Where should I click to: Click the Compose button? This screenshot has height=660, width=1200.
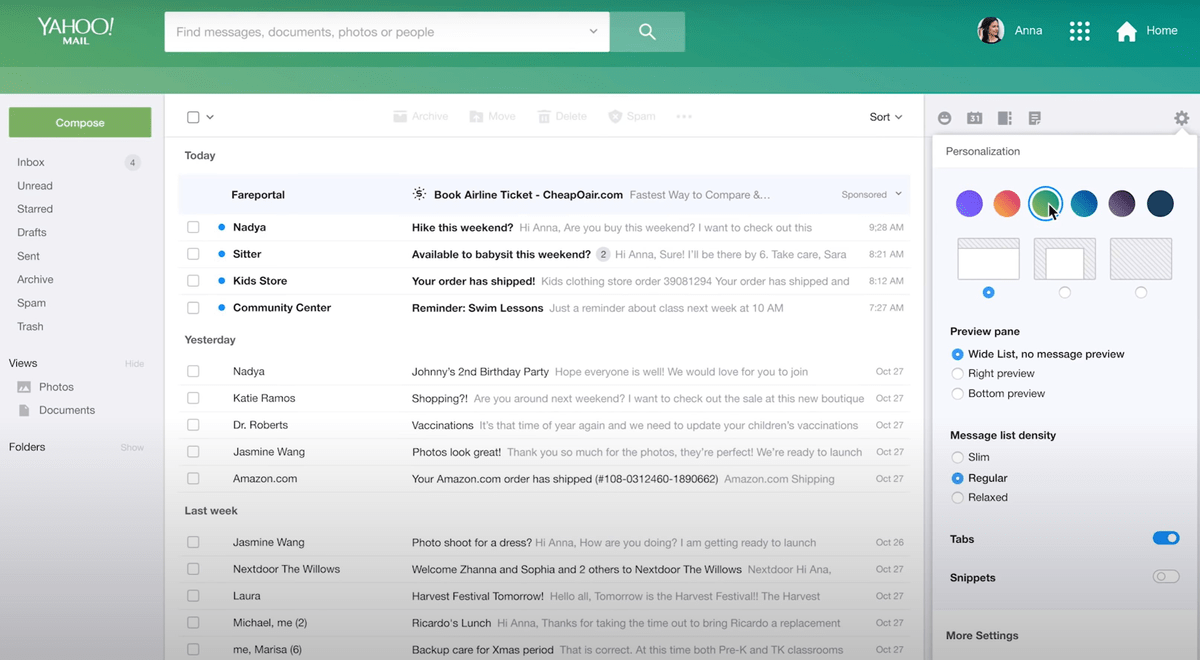(80, 123)
